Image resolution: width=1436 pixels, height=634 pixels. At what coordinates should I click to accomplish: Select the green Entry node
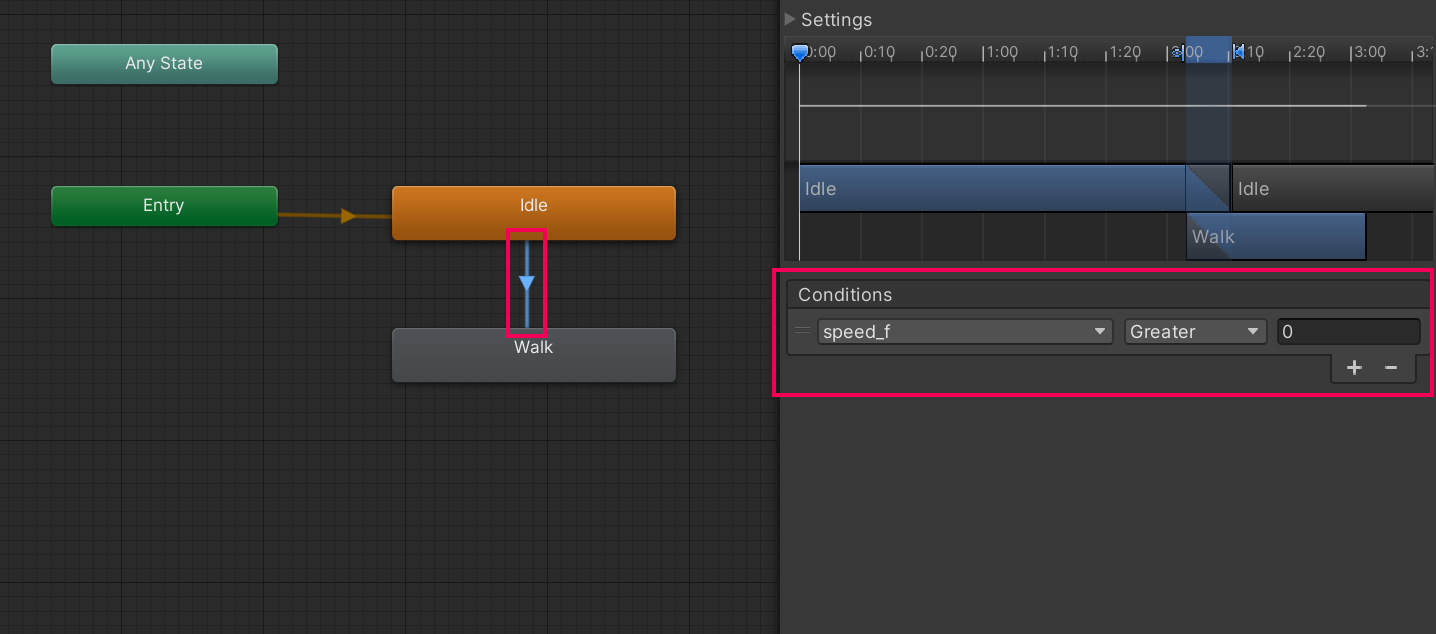tap(164, 206)
